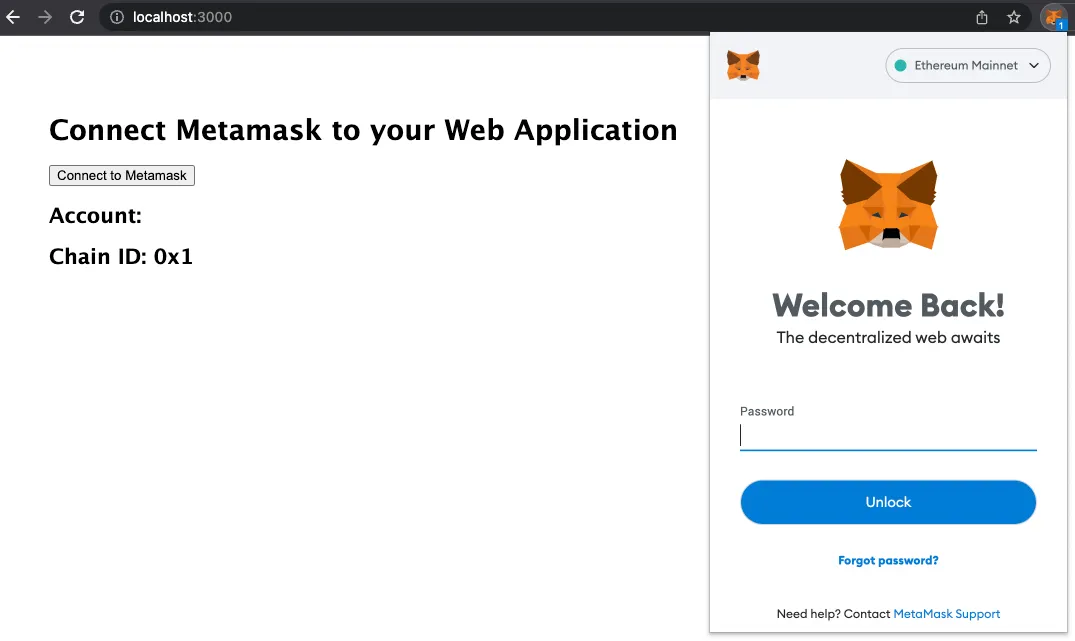Click the 'Chain ID: 0x1' text
This screenshot has height=641, width=1075.
pos(121,256)
